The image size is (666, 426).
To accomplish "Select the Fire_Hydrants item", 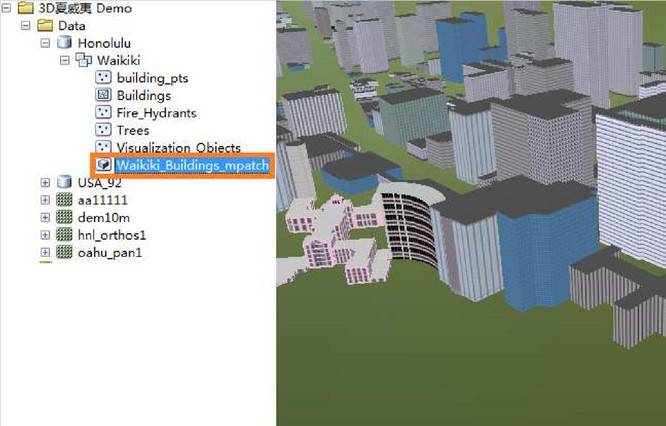I will coord(156,113).
